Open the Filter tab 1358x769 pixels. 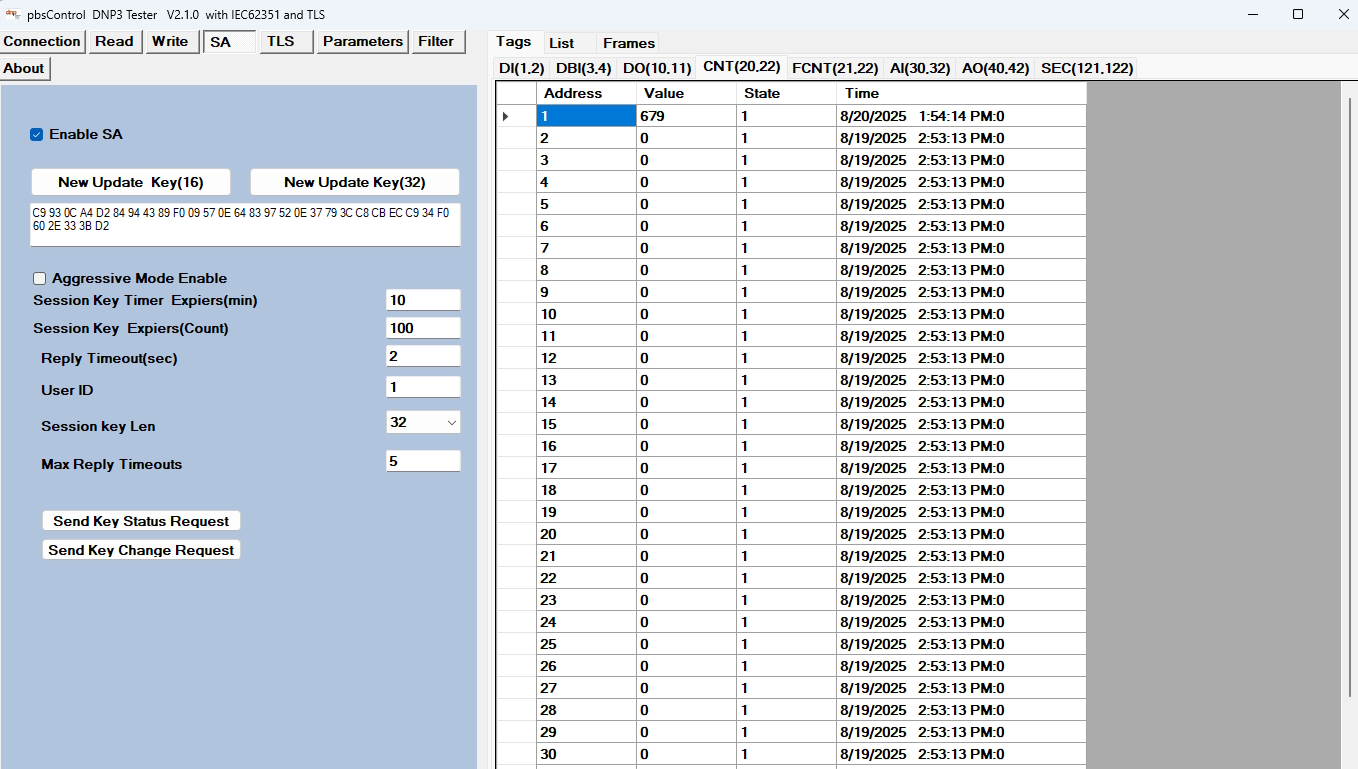437,41
